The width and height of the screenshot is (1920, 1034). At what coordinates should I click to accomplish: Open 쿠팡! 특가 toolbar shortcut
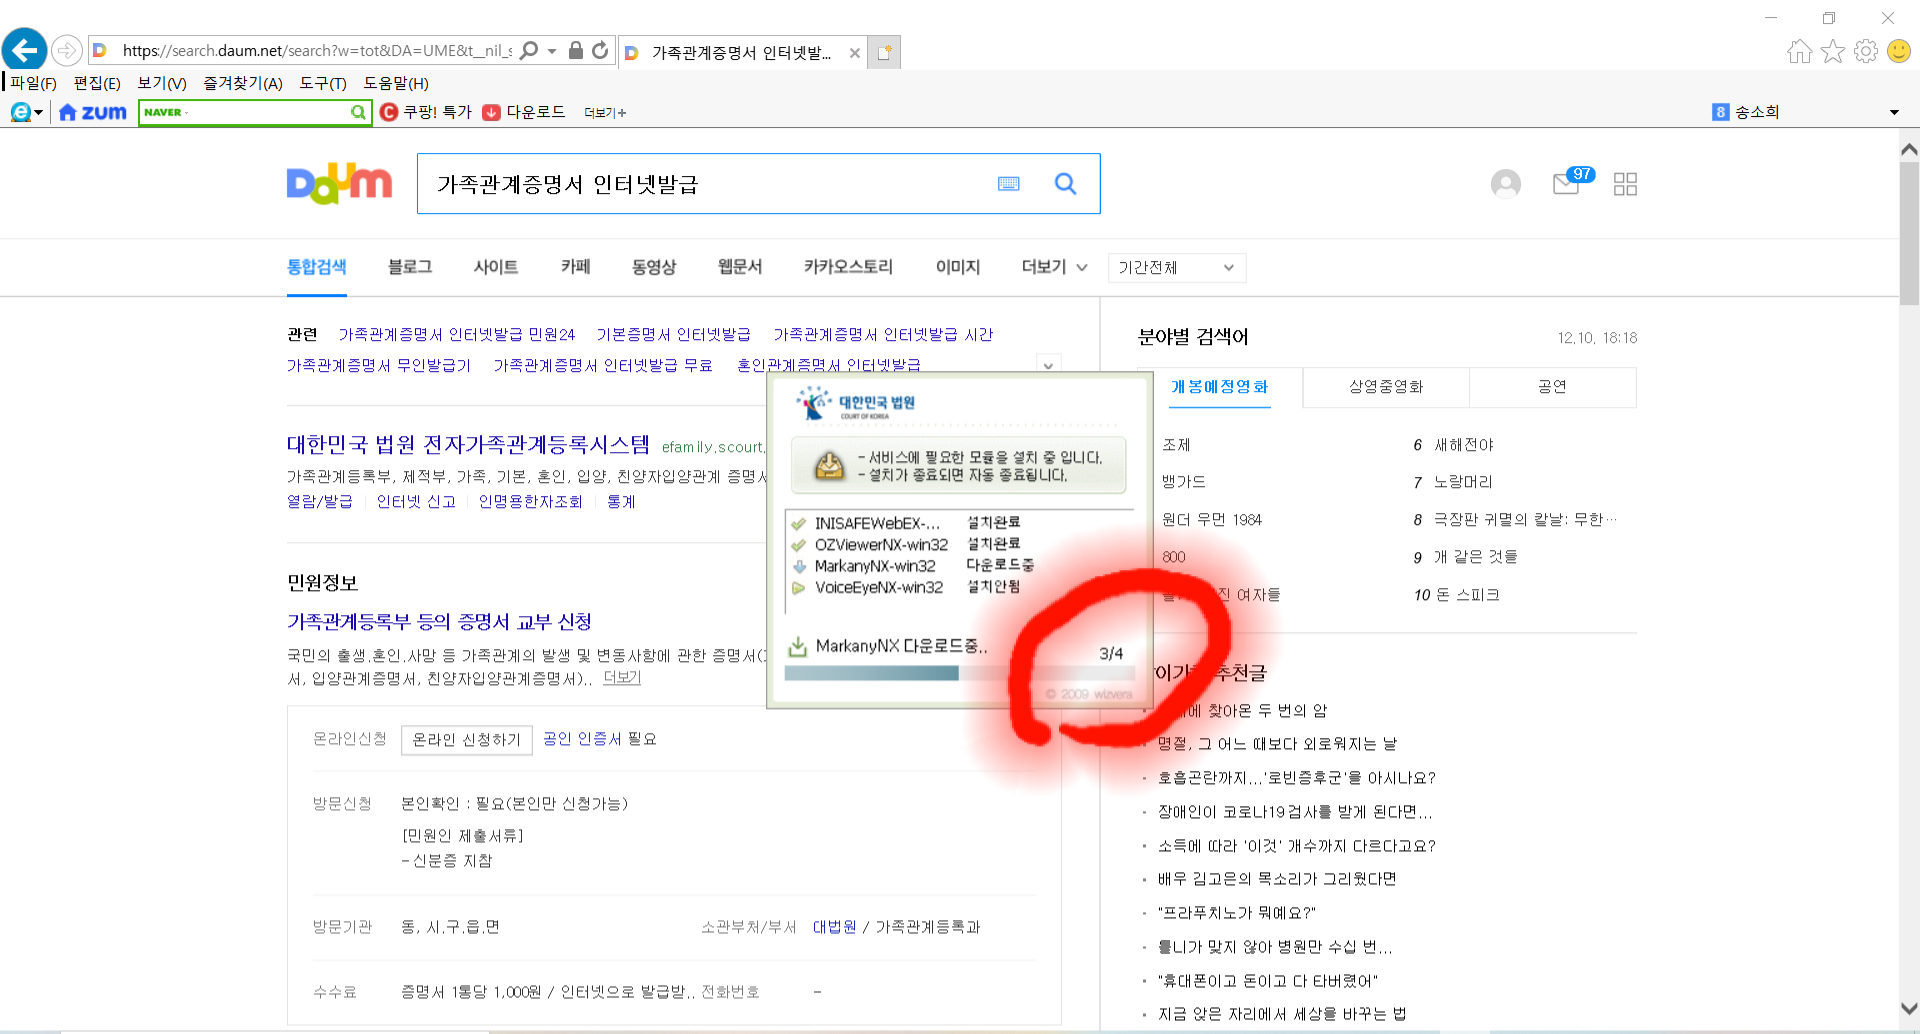pos(426,112)
